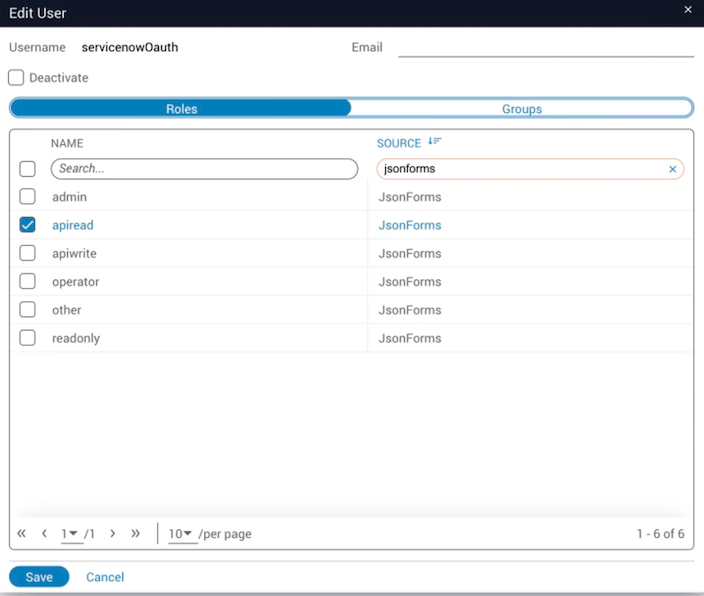
Task: Focus the Name search field
Action: pyautogui.click(x=204, y=169)
